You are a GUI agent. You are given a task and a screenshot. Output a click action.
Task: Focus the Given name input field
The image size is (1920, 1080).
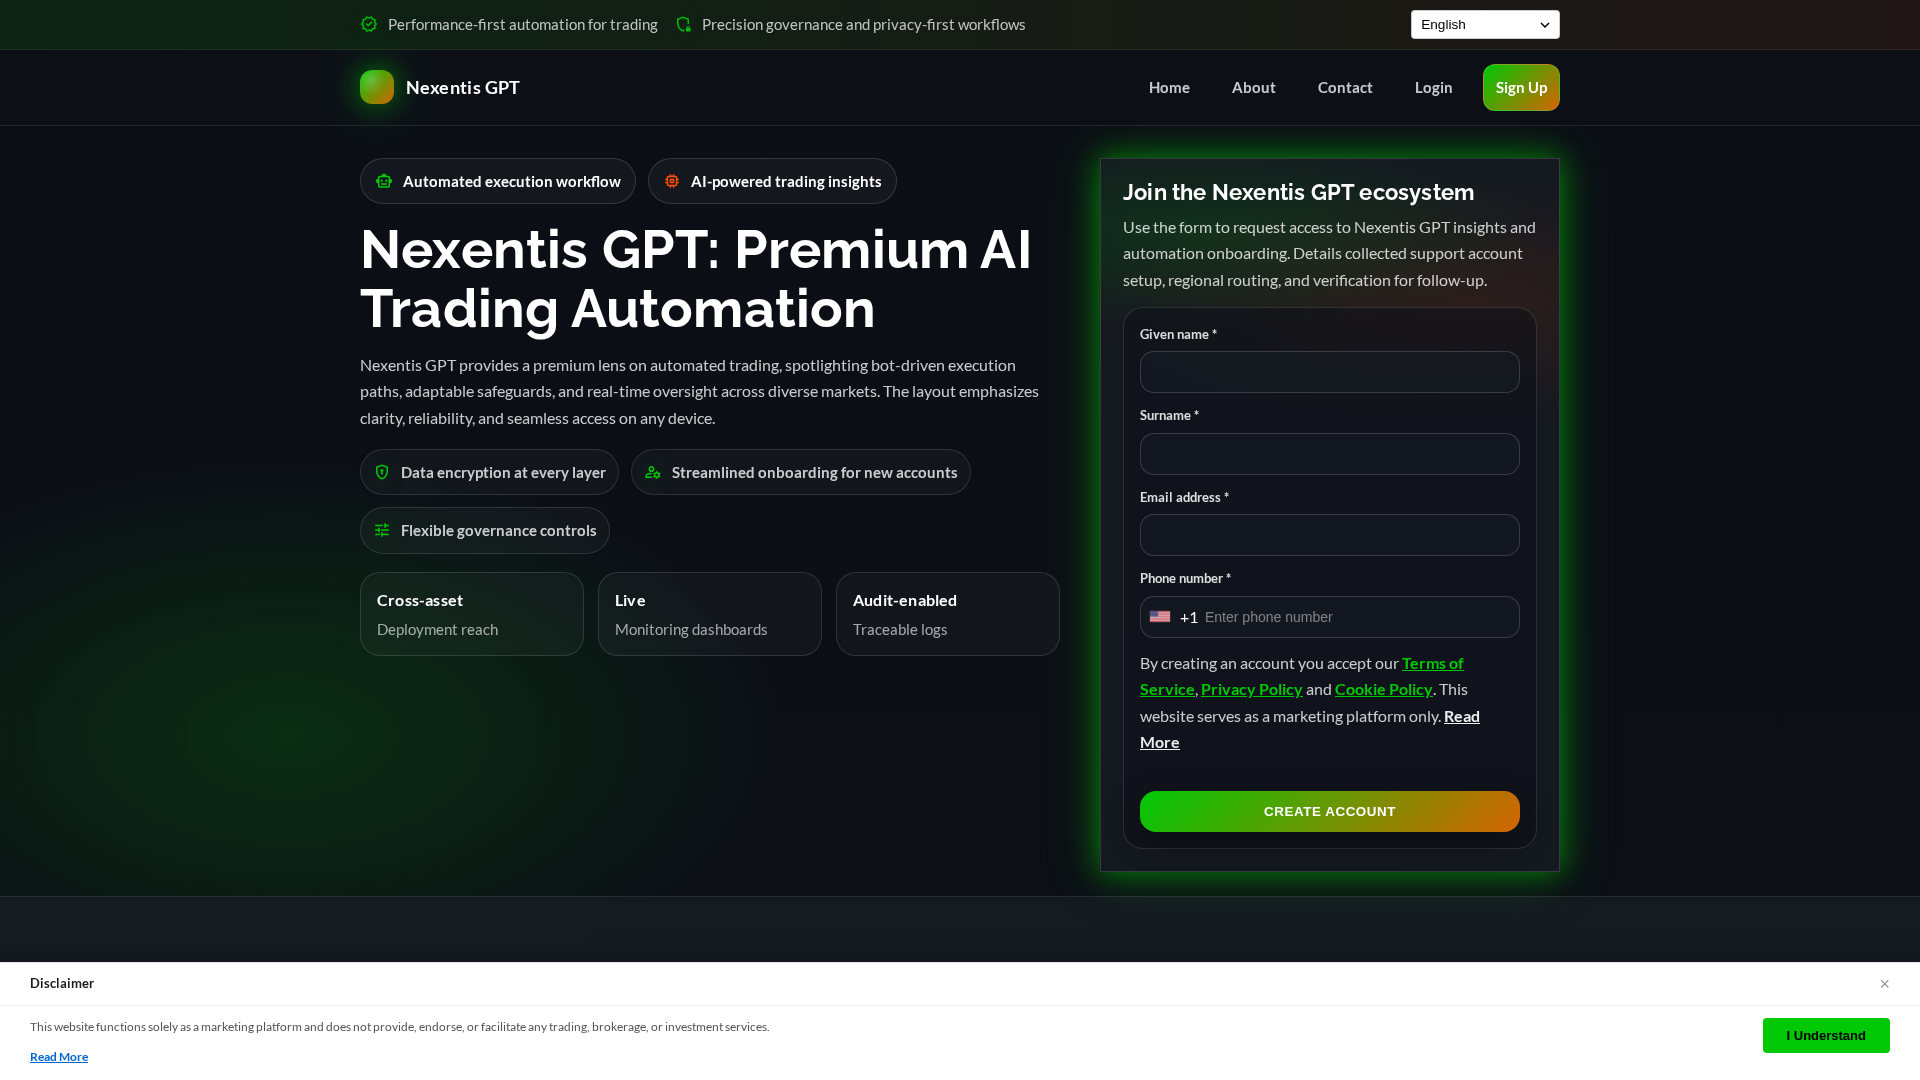1329,372
